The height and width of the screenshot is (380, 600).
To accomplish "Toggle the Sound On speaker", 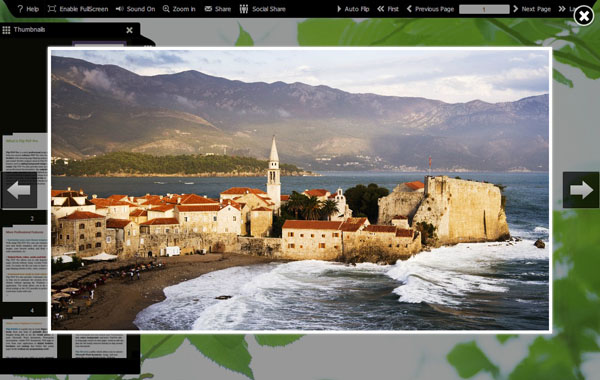I will tap(120, 9).
